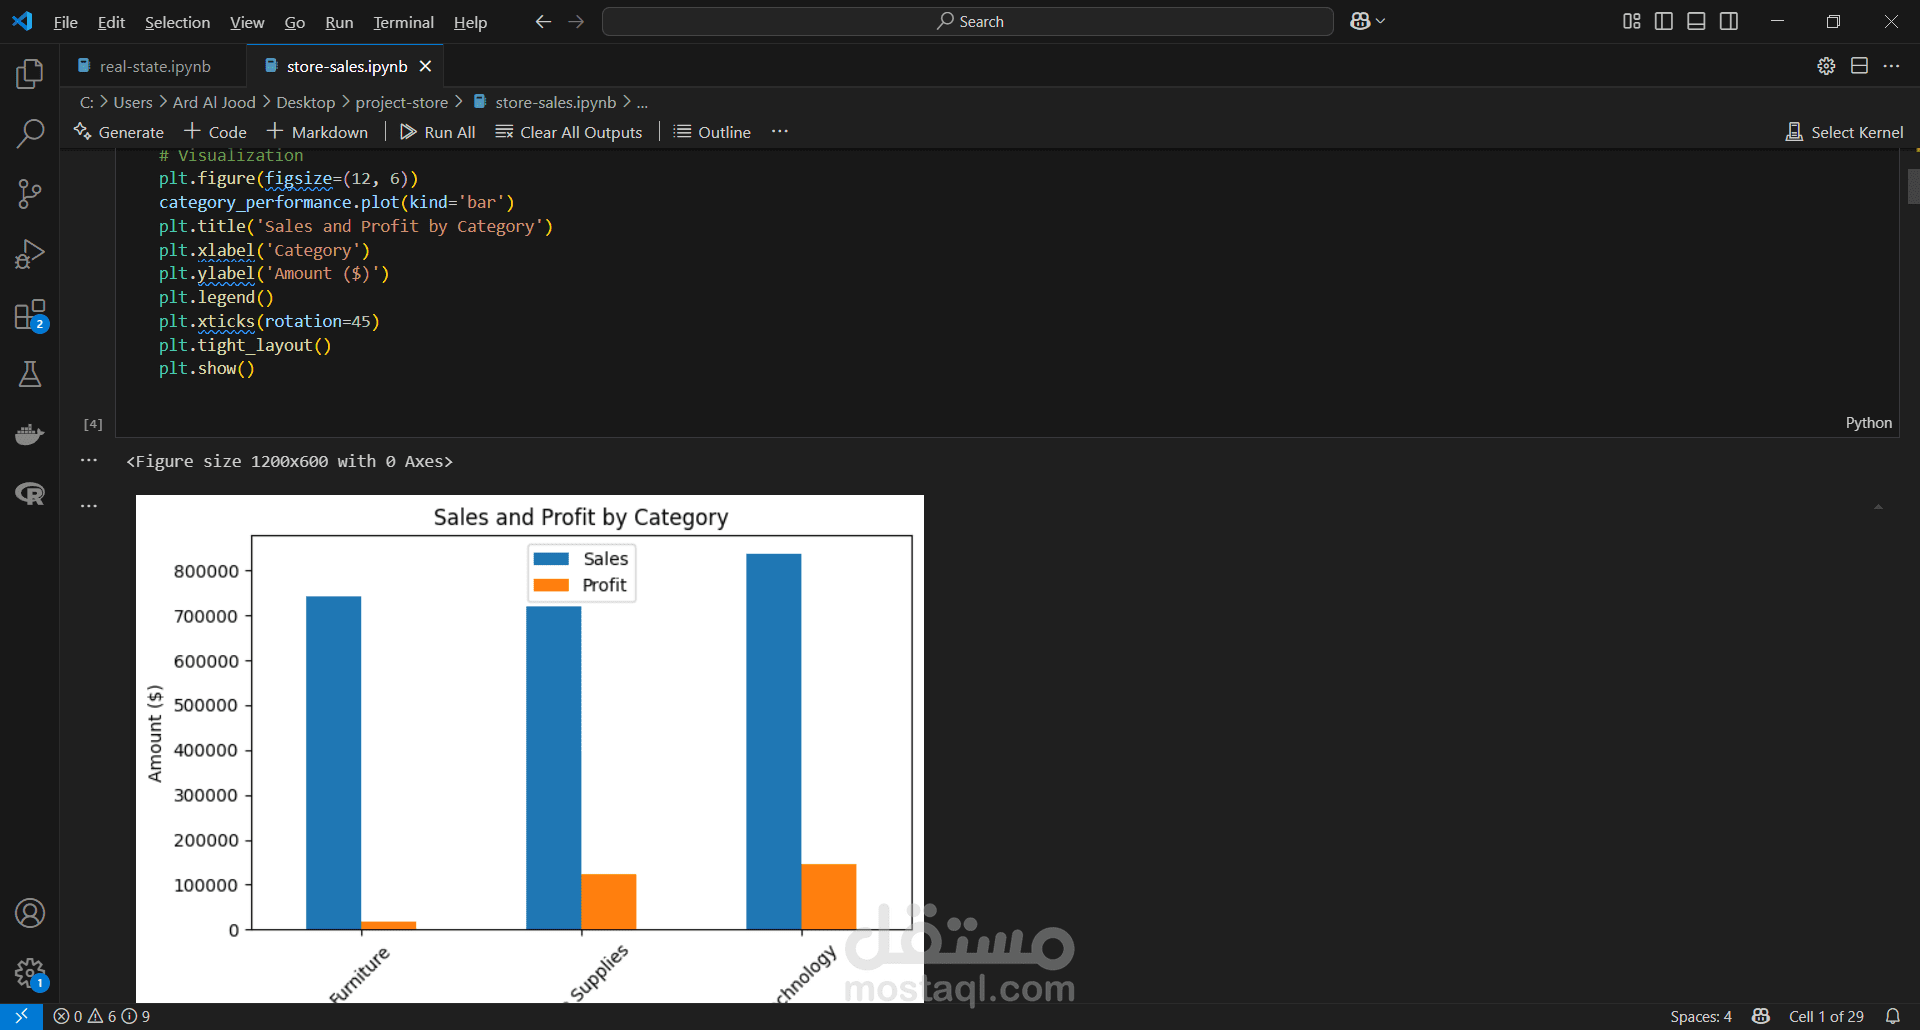Click the blue Sales legend swatch
Viewport: 1920px width, 1030px height.
click(x=551, y=559)
